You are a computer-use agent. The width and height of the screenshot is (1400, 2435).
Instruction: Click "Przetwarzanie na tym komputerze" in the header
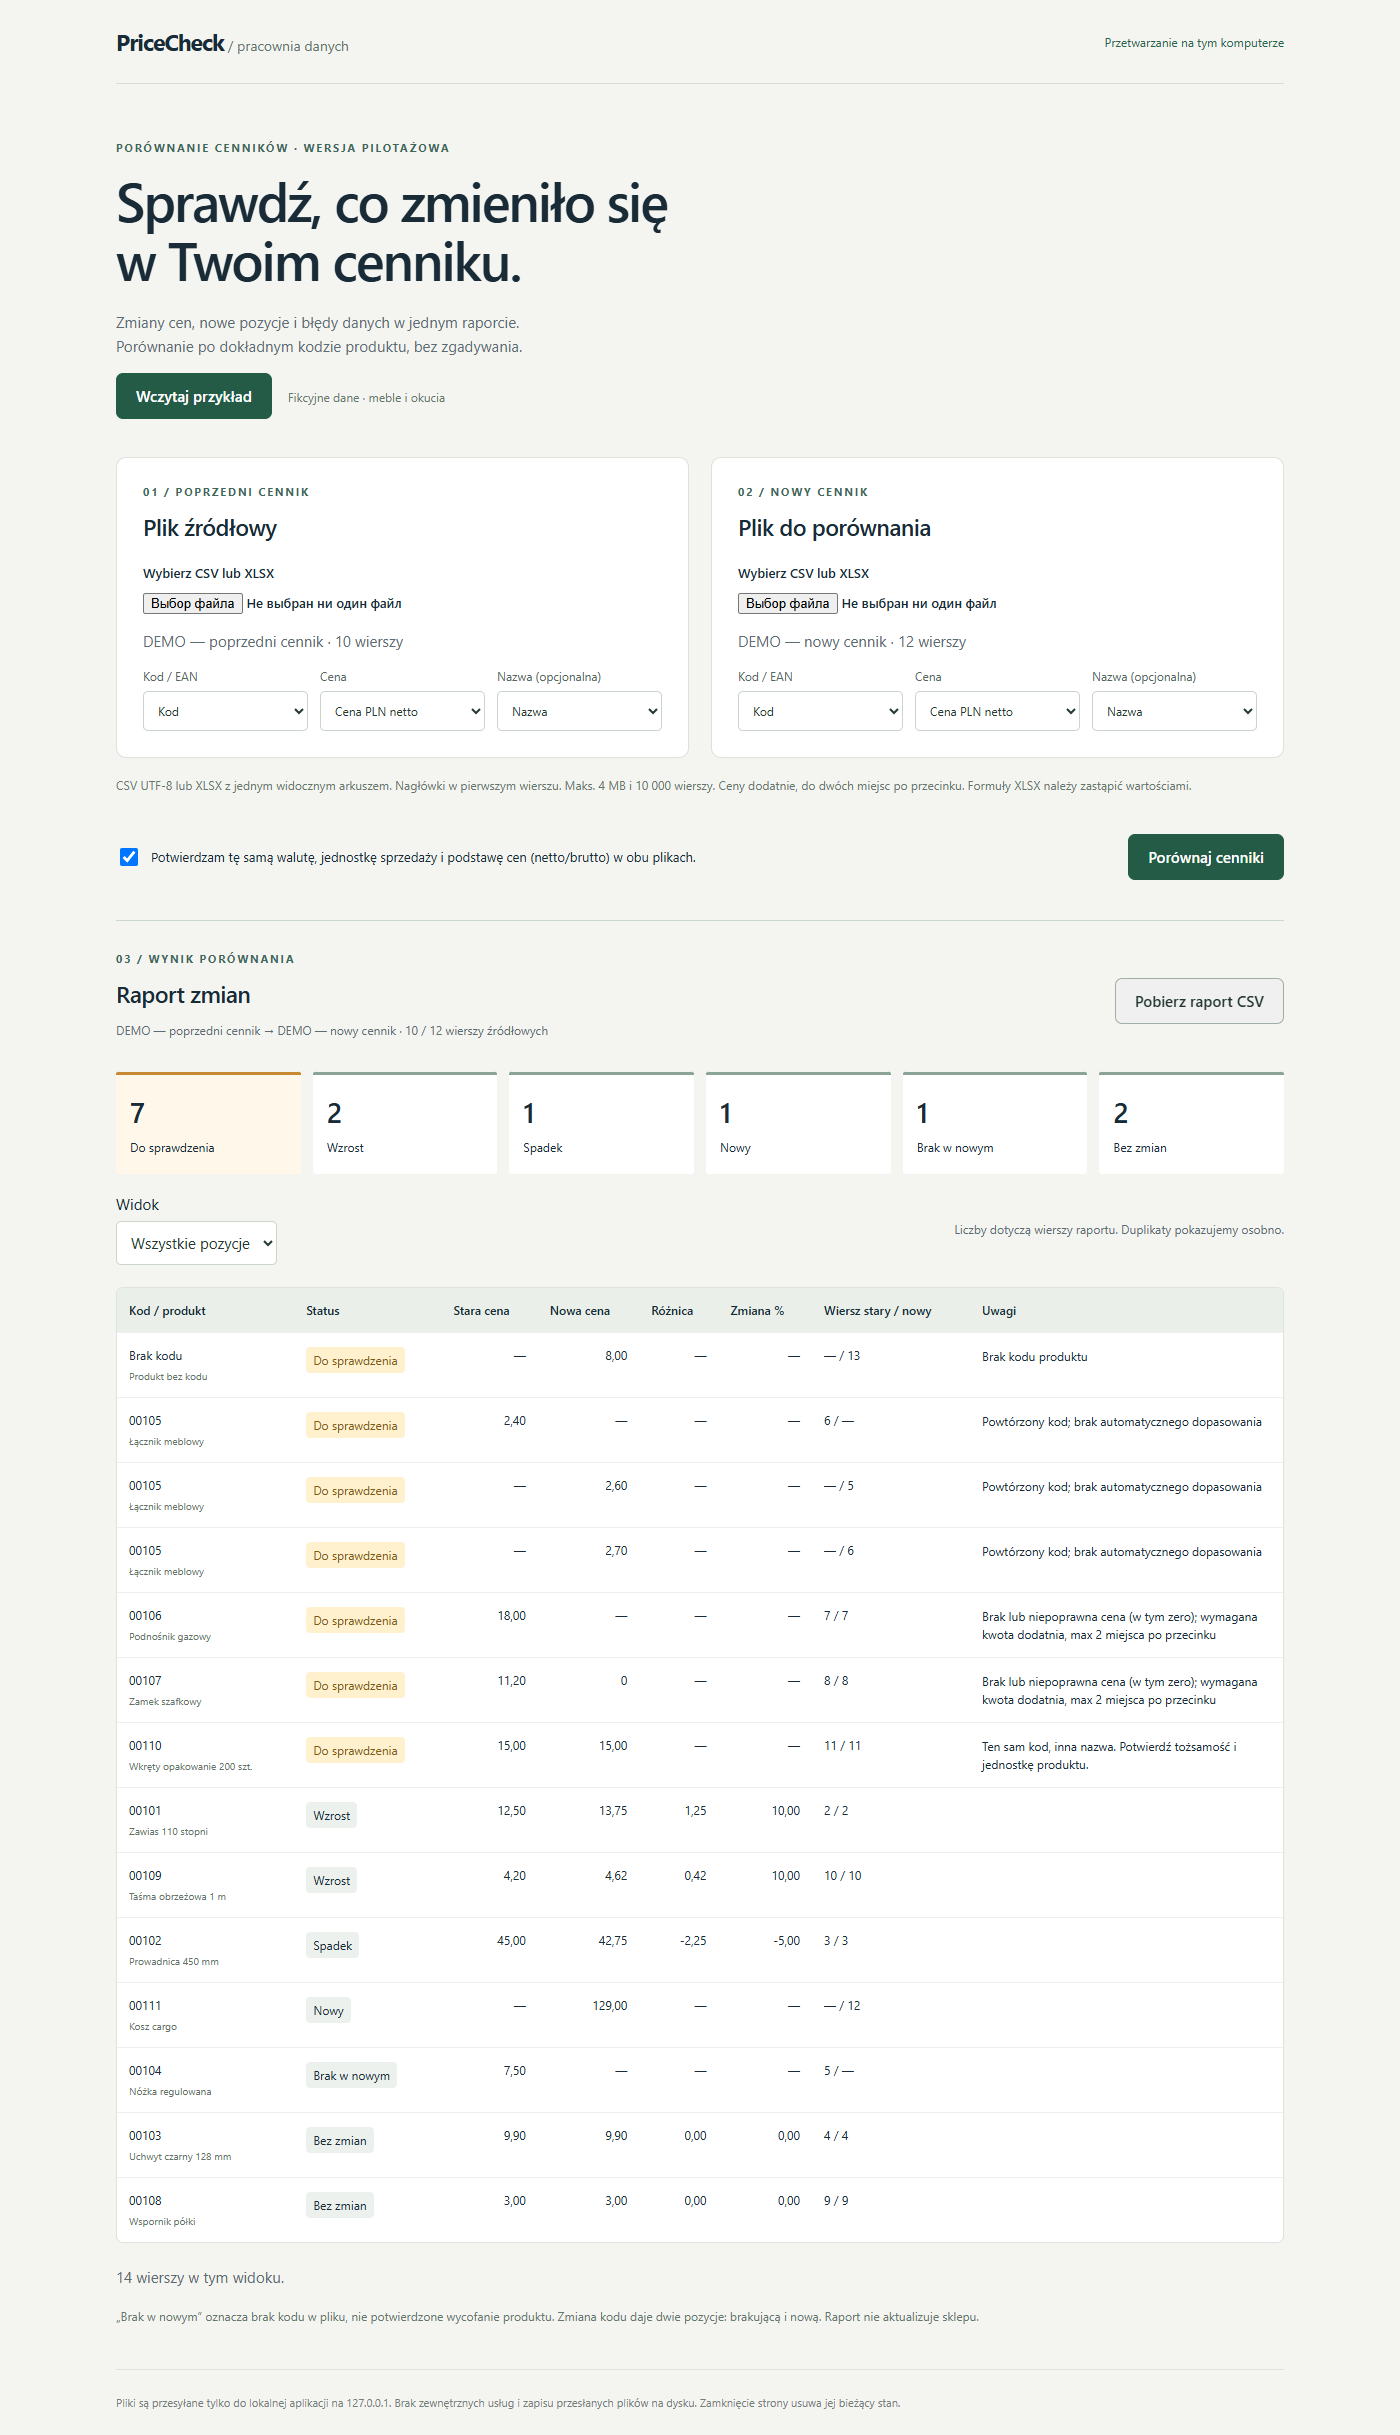coord(1194,43)
